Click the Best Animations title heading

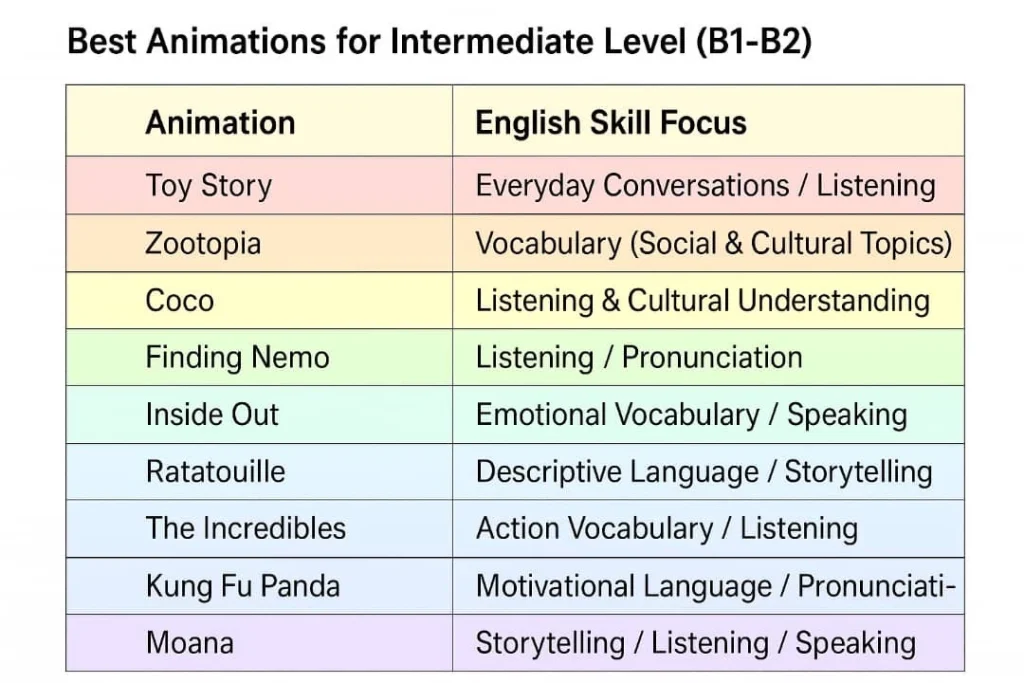[440, 41]
